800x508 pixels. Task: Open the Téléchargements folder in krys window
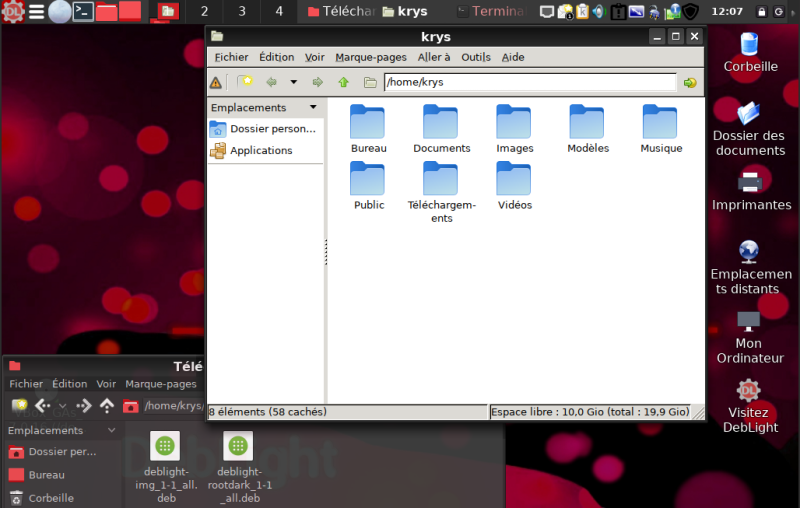pyautogui.click(x=441, y=180)
